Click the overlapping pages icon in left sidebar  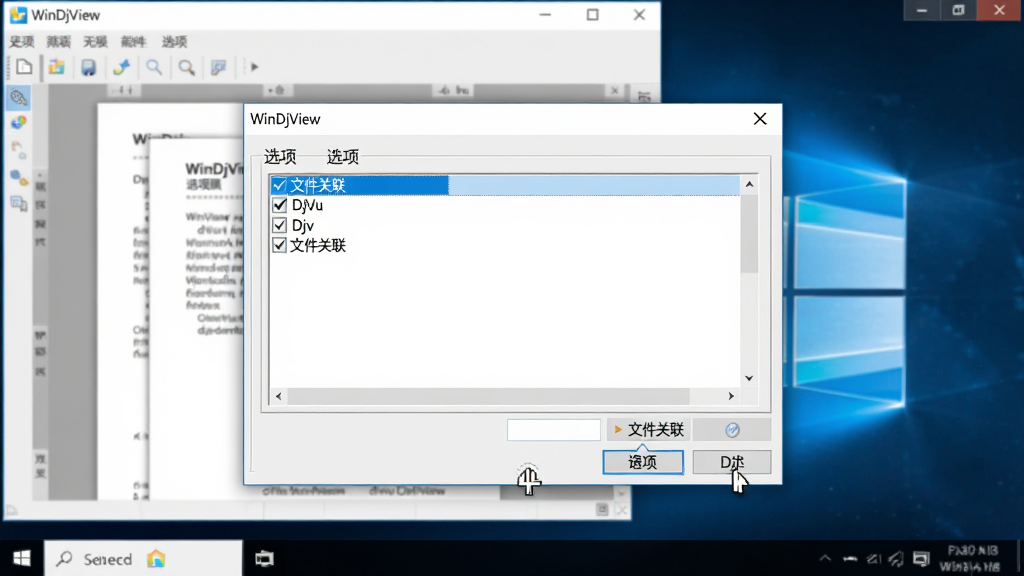pyautogui.click(x=19, y=204)
